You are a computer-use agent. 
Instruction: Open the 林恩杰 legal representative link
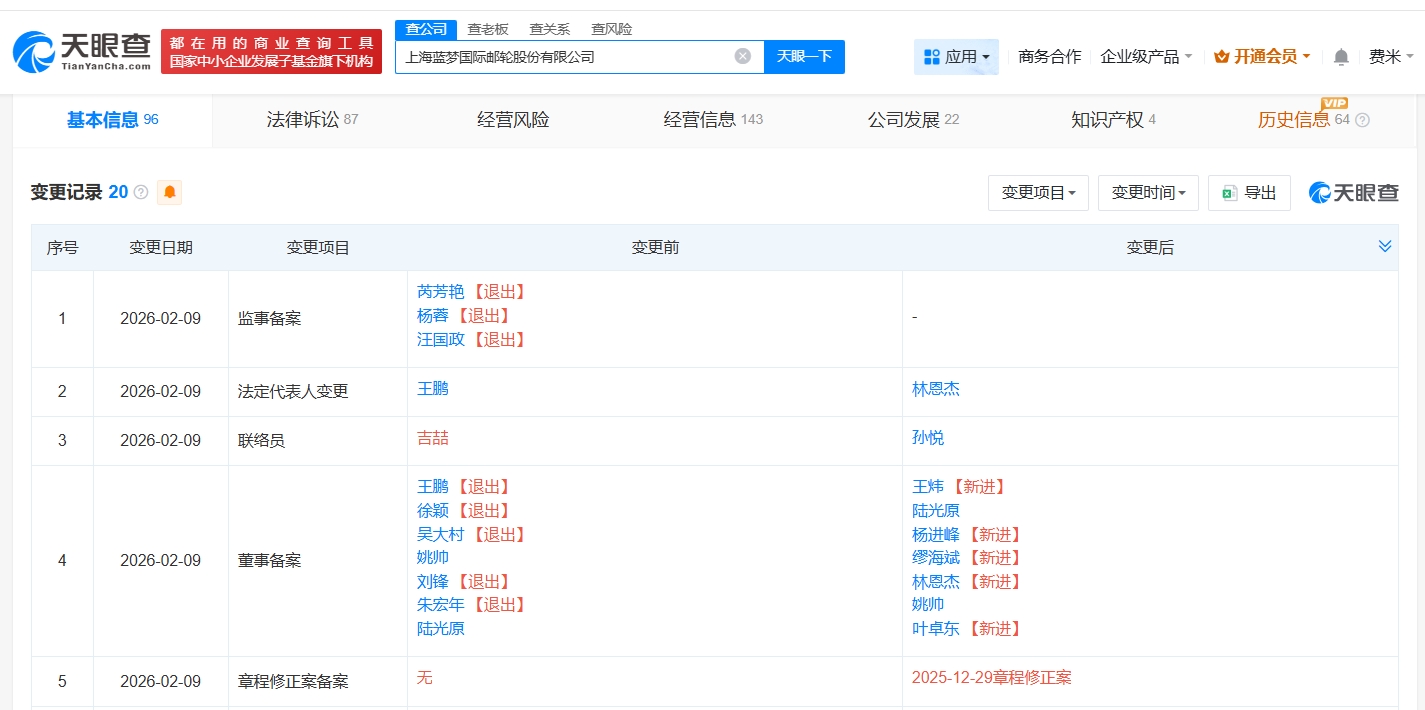click(936, 389)
